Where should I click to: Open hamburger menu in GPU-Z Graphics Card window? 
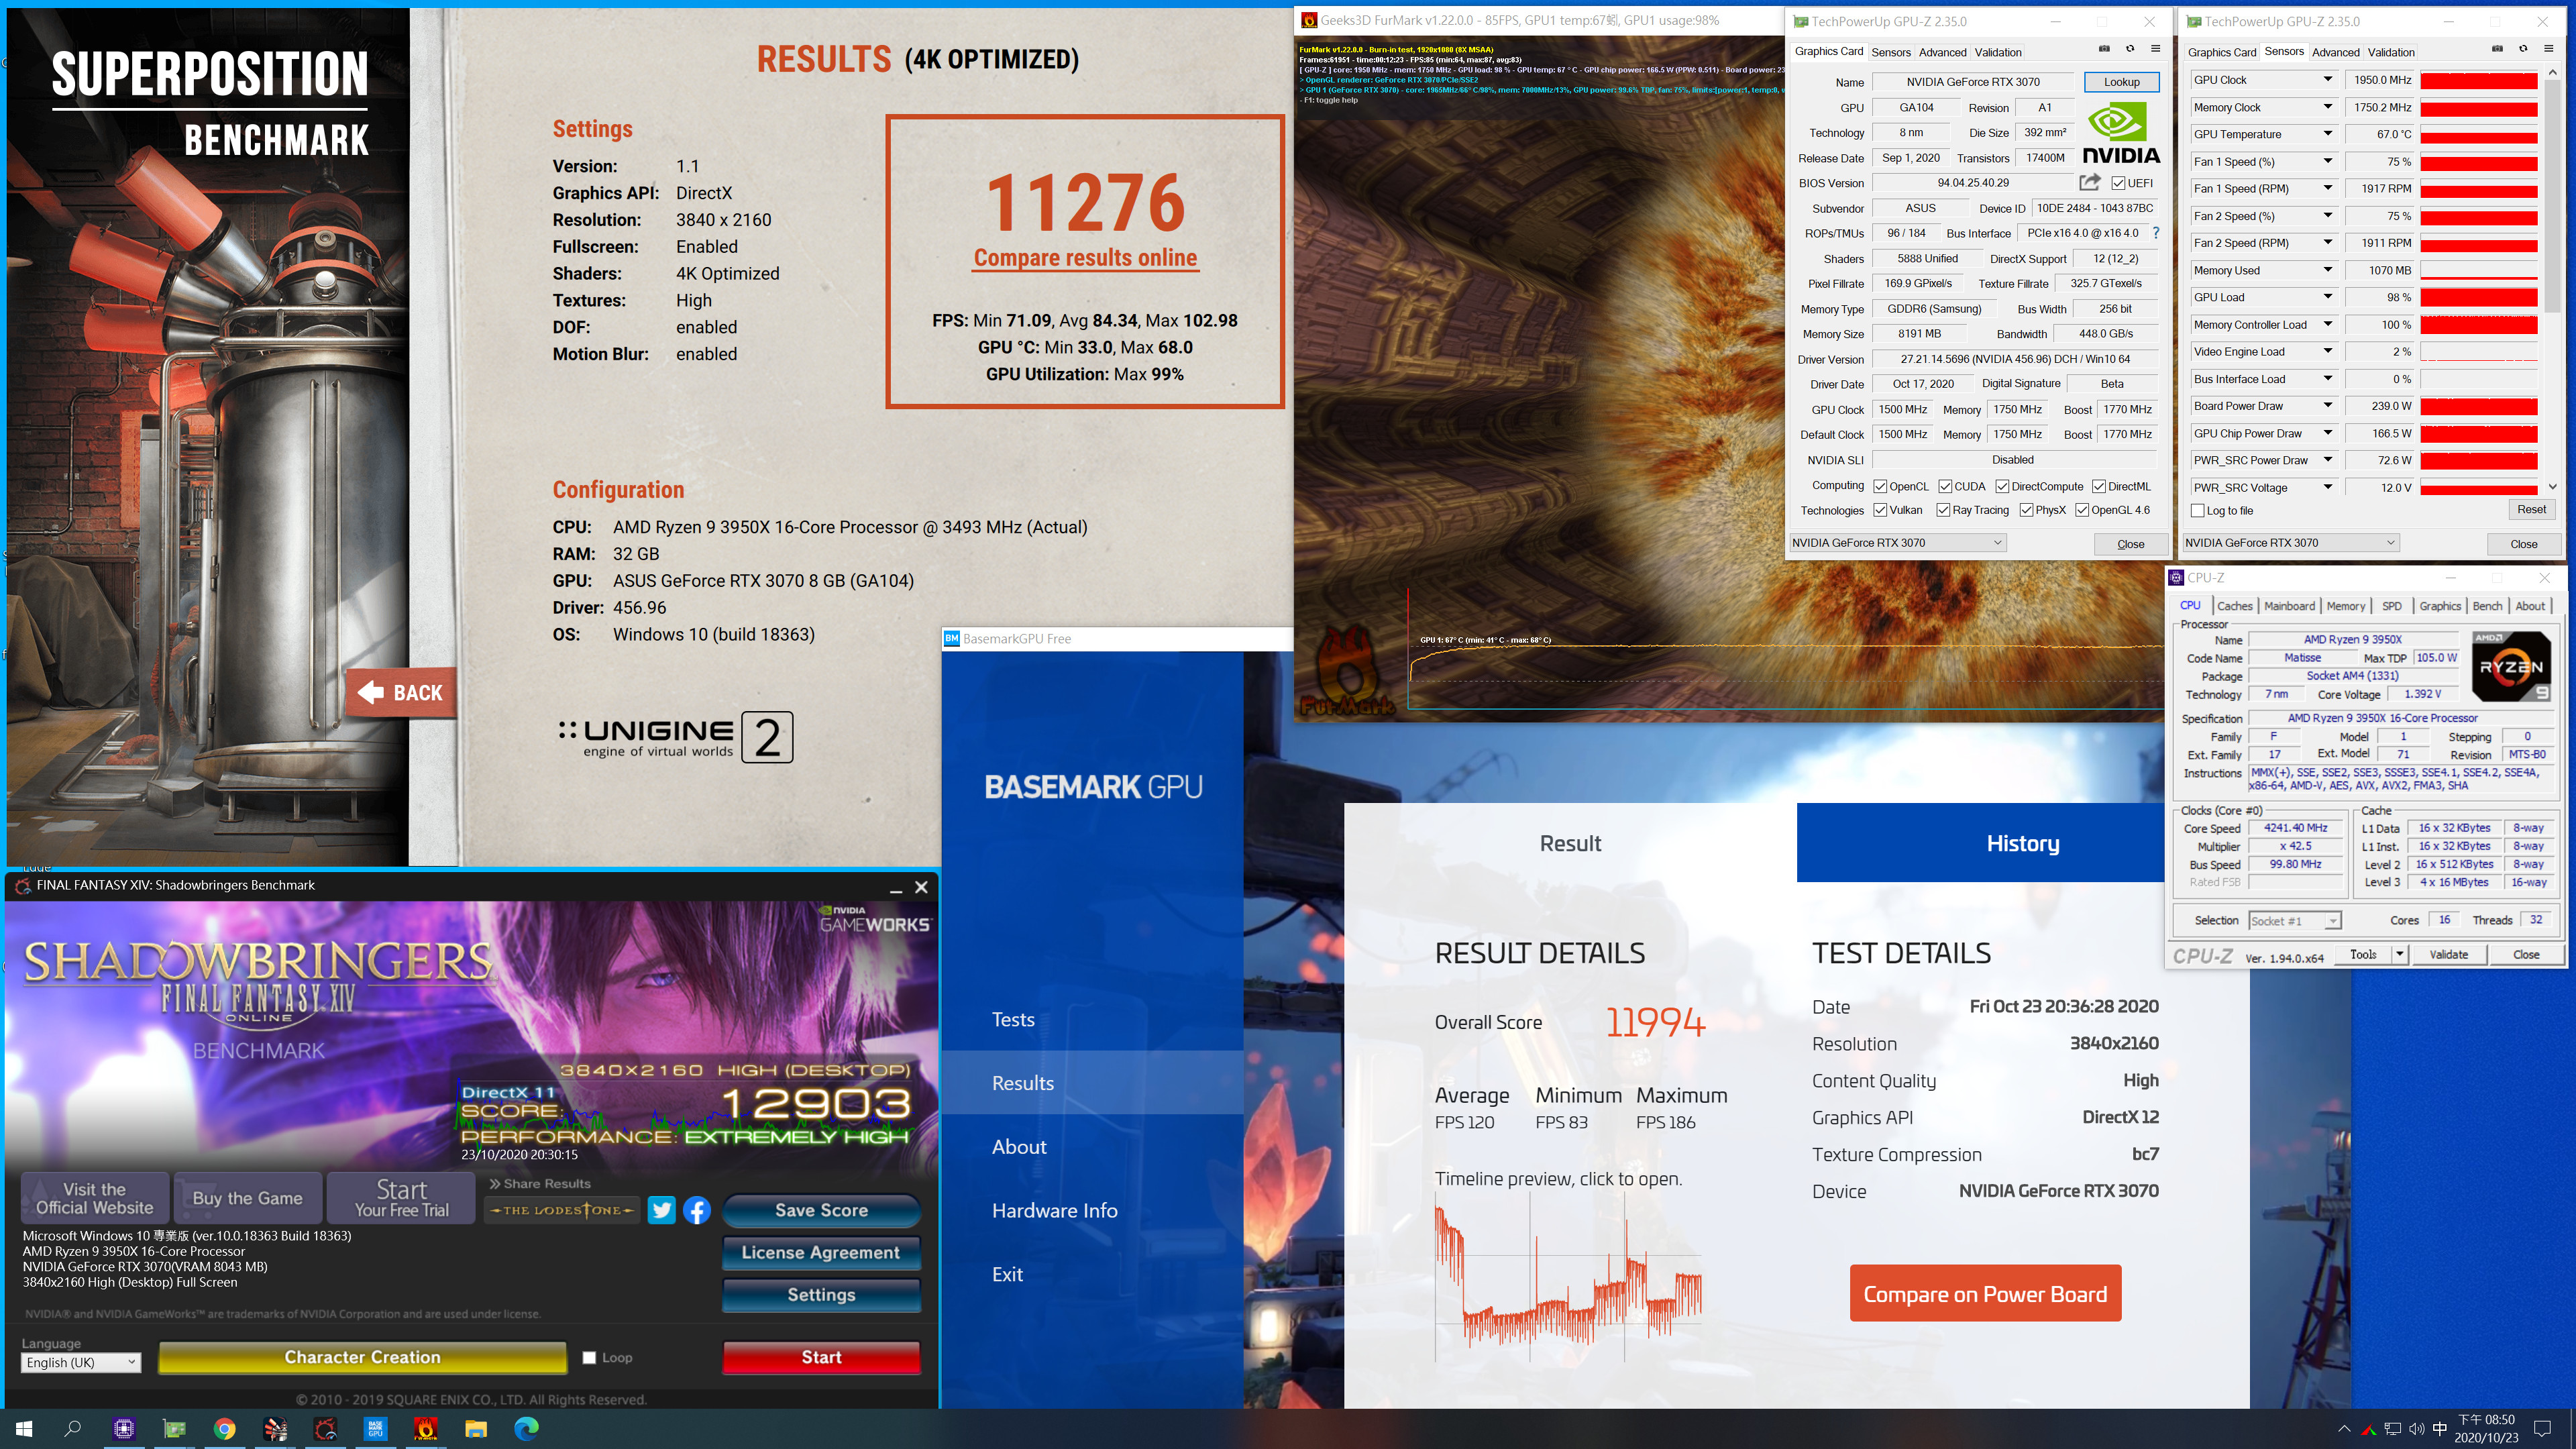(2155, 49)
